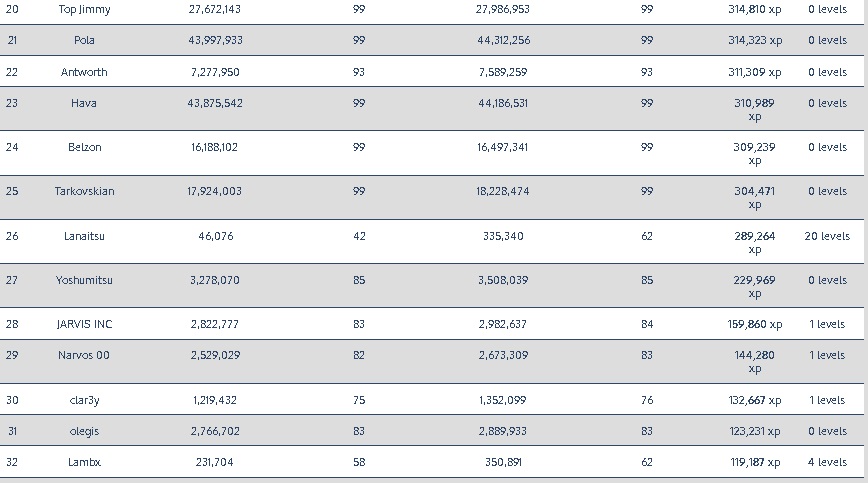Image resolution: width=868 pixels, height=483 pixels.
Task: Select player name olegis
Action: tap(84, 431)
